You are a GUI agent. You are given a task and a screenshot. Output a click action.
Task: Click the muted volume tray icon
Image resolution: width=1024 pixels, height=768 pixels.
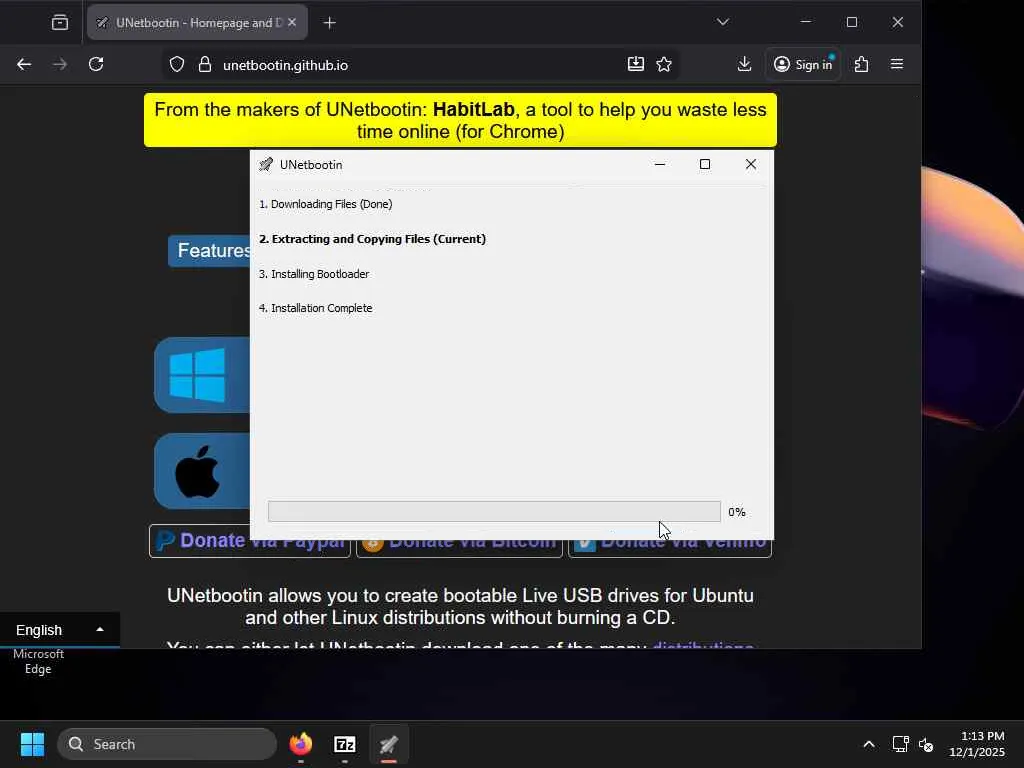click(x=926, y=744)
